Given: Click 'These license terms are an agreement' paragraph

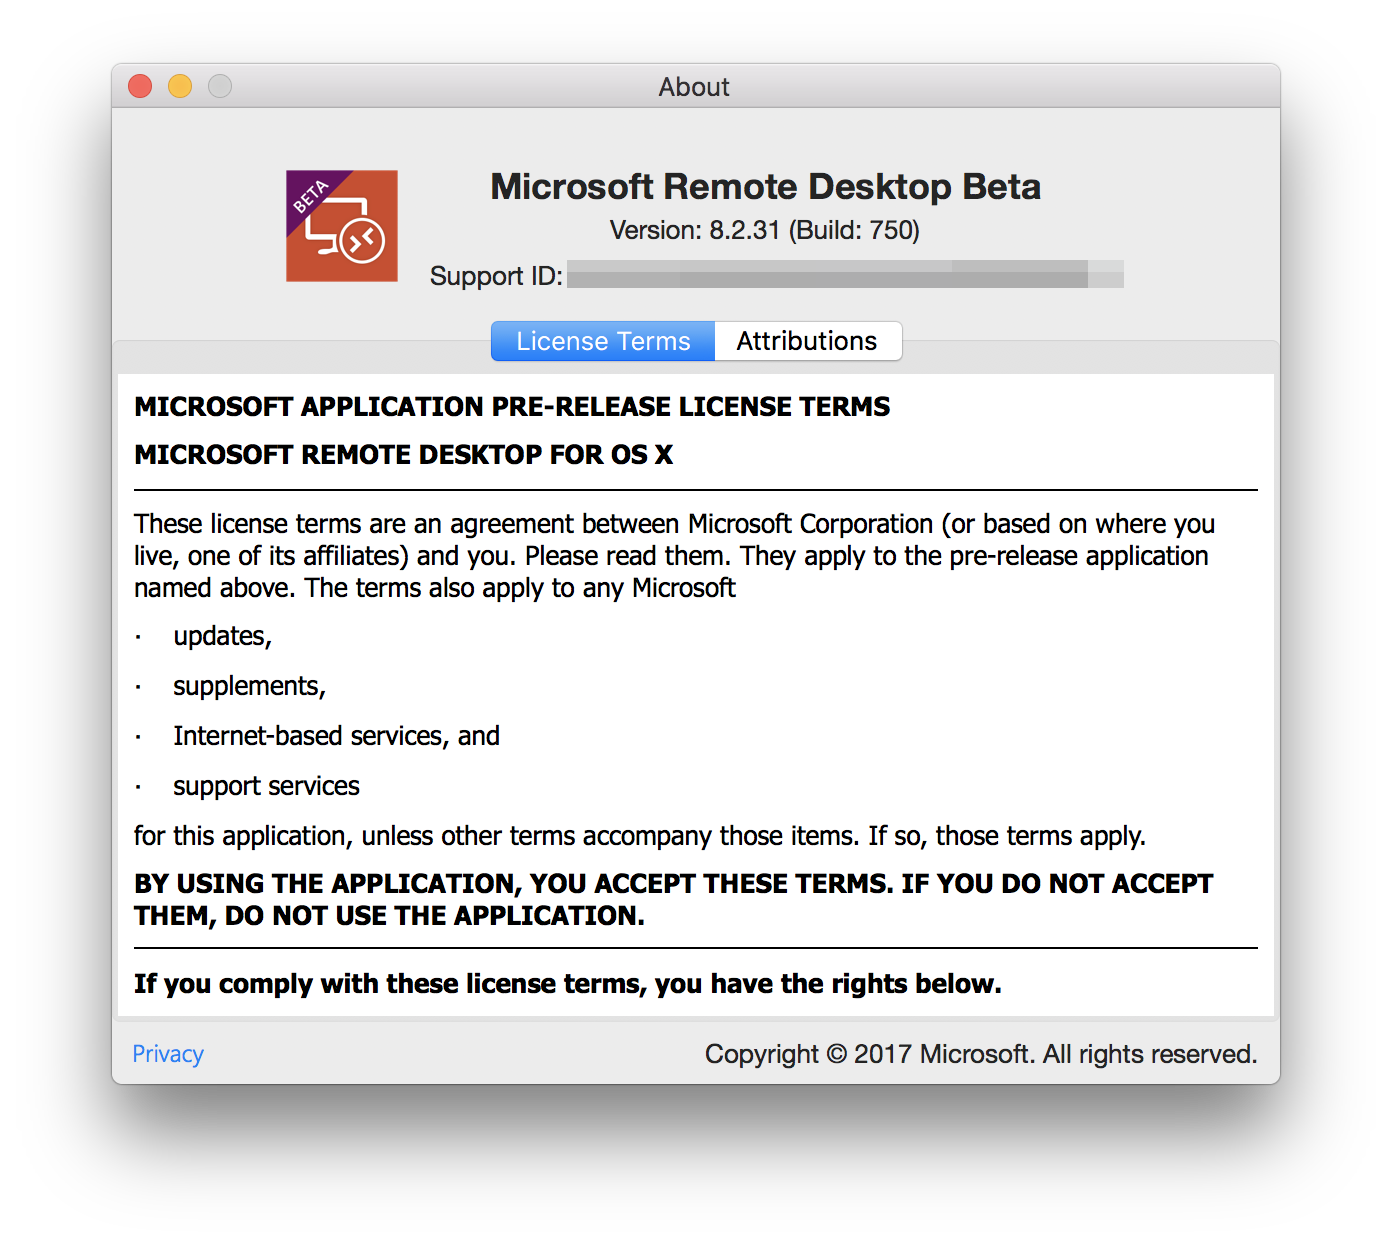Looking at the screenshot, I should tap(674, 556).
